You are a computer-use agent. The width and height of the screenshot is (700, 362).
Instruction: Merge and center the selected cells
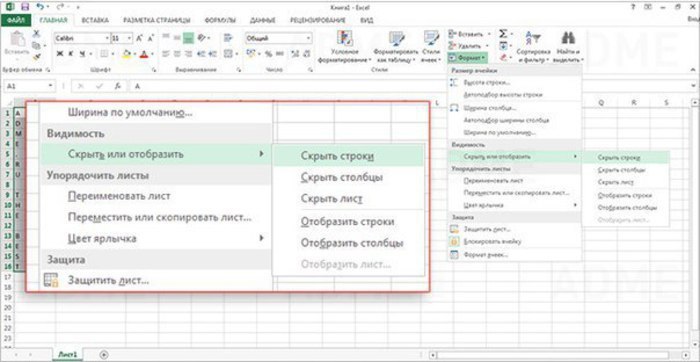(x=228, y=54)
